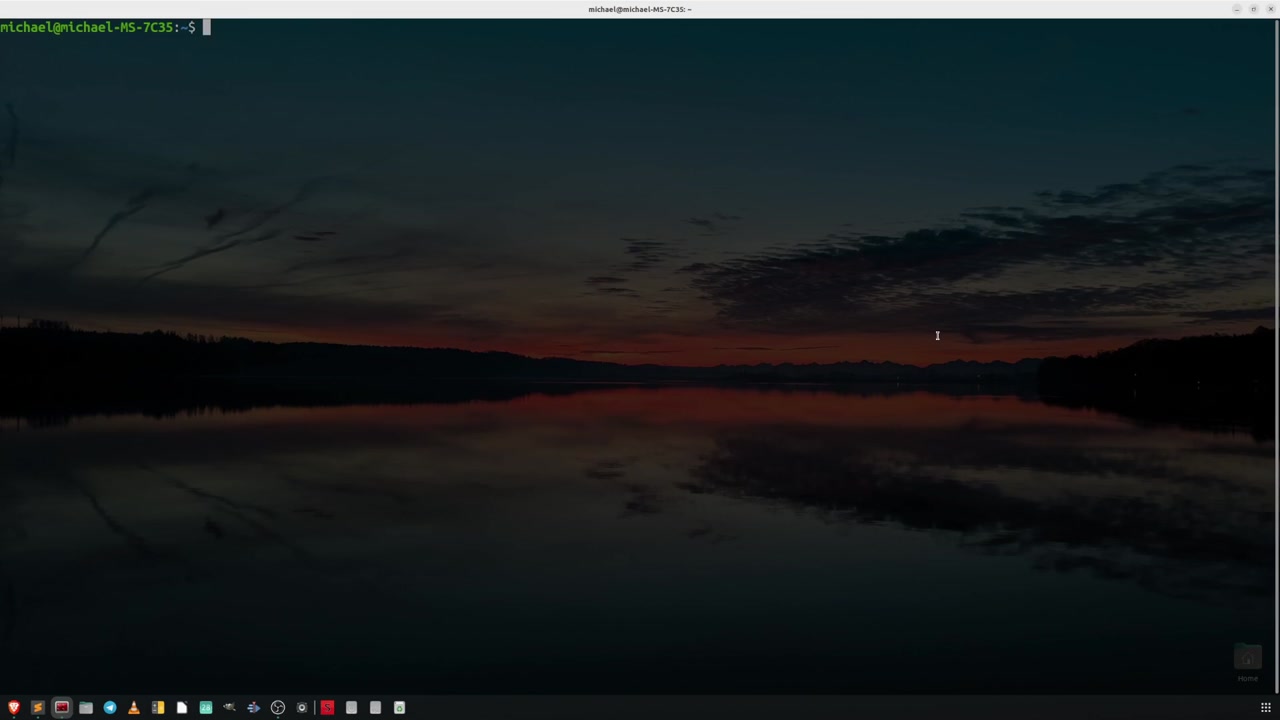Open the Screenshot camera tool in the dock
Viewport: 1280px width, 720px height.
[x=302, y=708]
